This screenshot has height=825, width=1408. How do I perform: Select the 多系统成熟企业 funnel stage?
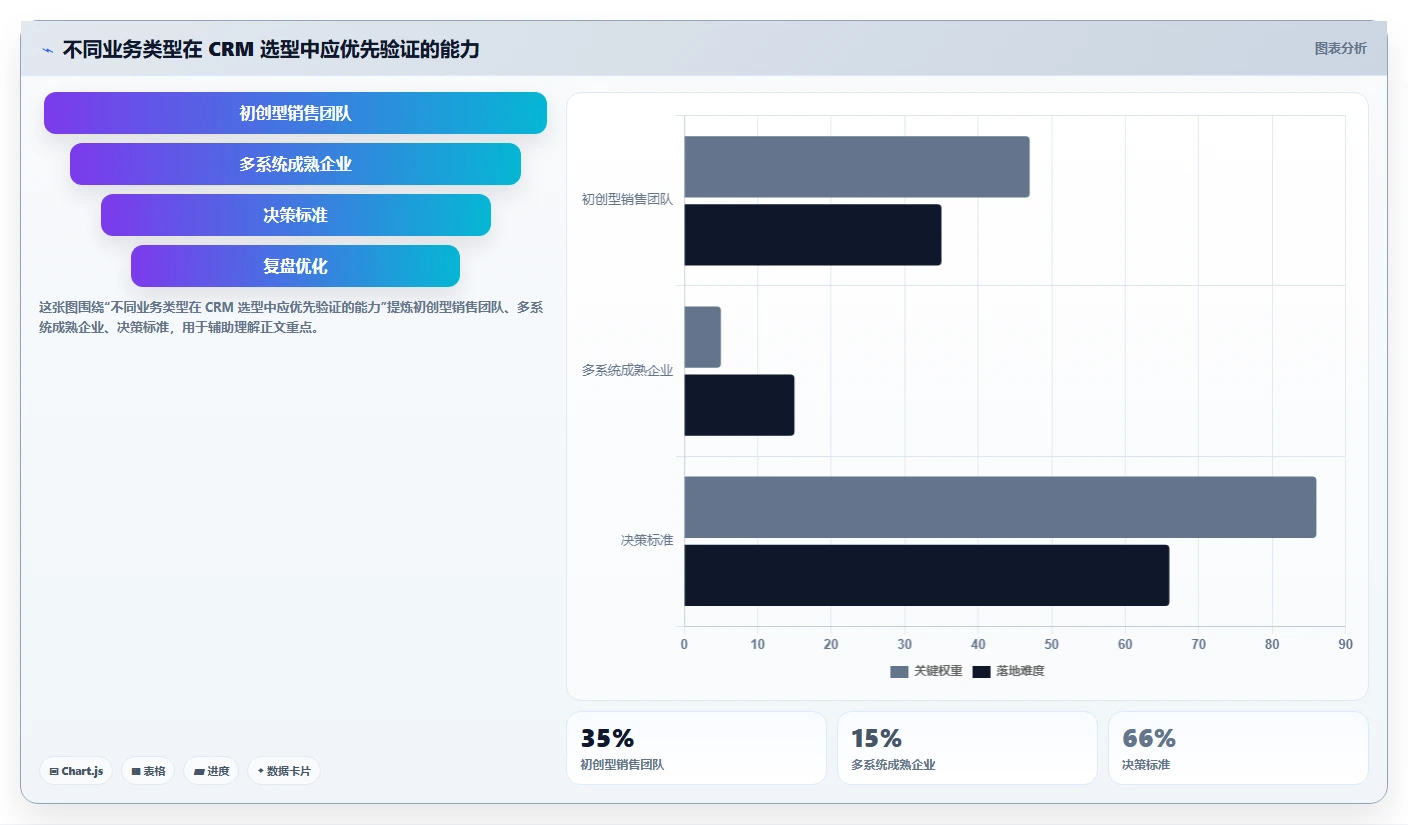(295, 164)
